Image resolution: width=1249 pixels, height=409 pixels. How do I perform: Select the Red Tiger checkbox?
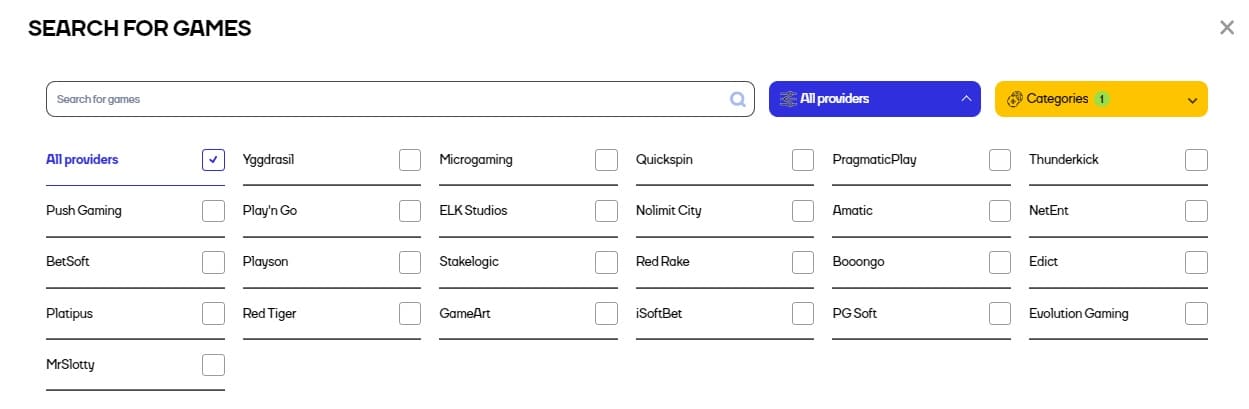pyautogui.click(x=410, y=313)
